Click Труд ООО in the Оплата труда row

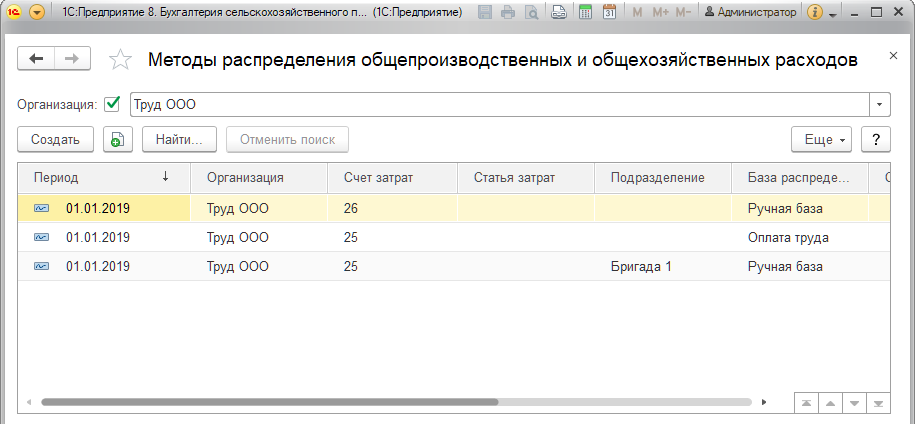coord(238,237)
